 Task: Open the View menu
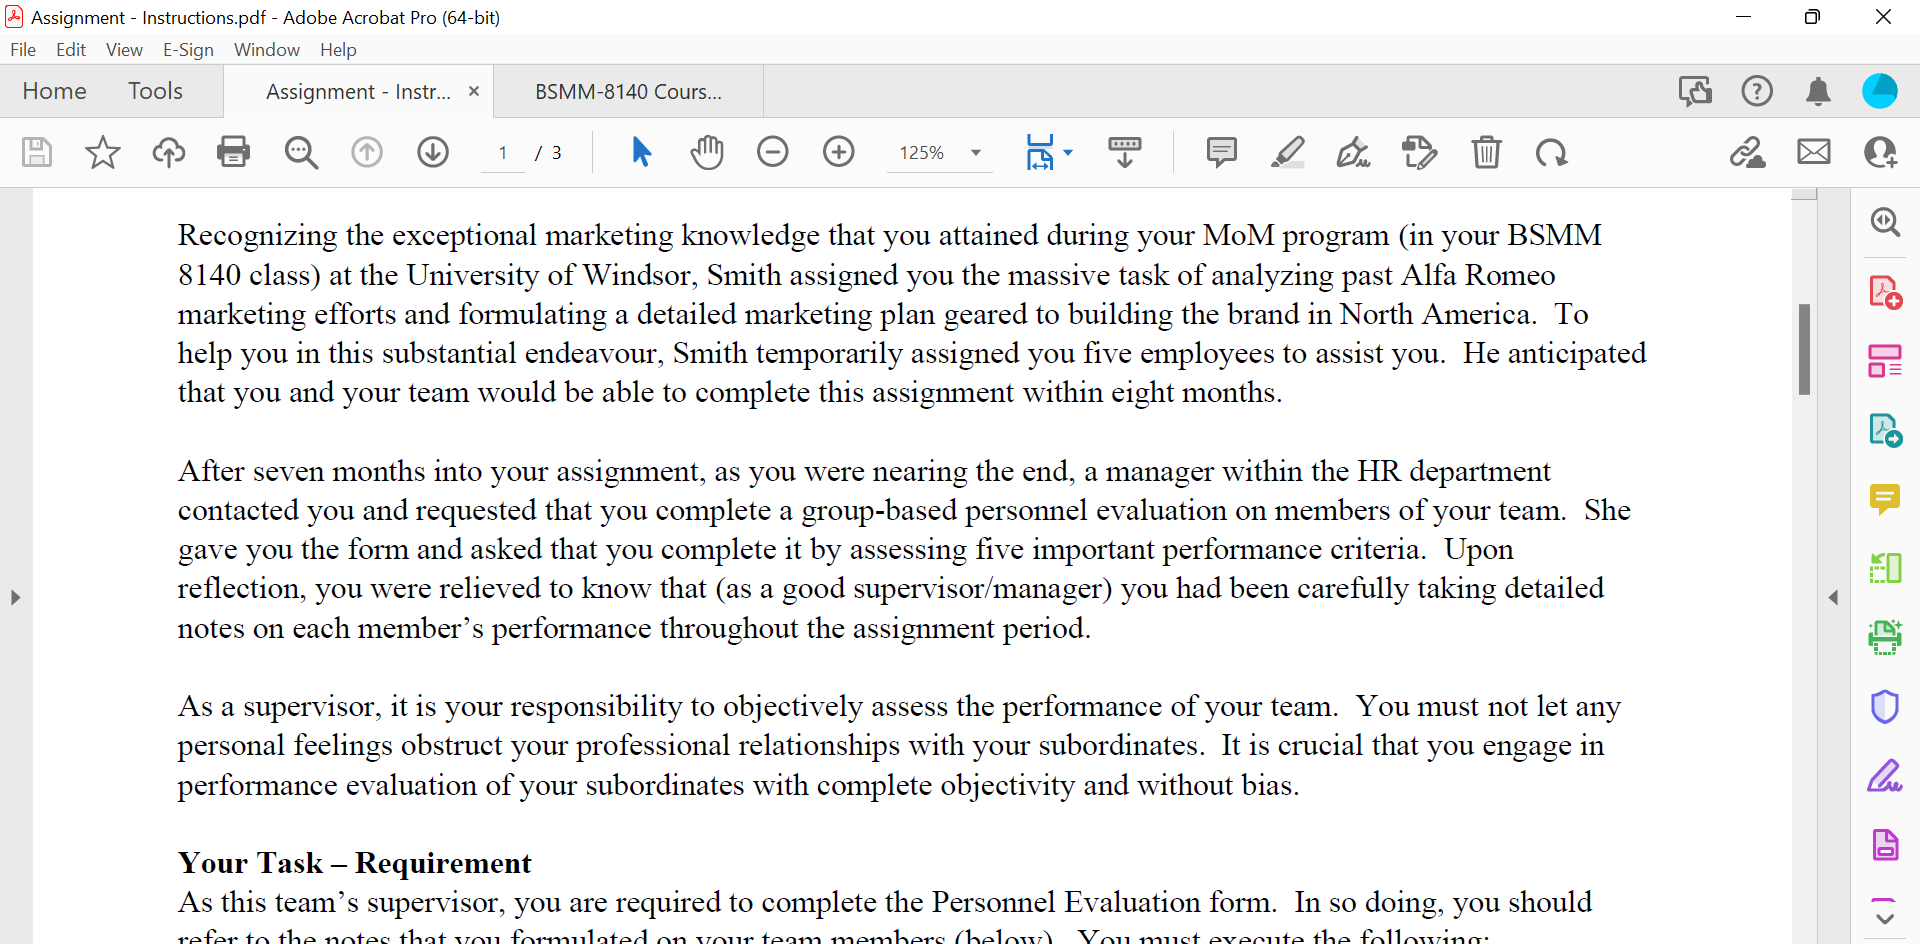click(x=124, y=50)
